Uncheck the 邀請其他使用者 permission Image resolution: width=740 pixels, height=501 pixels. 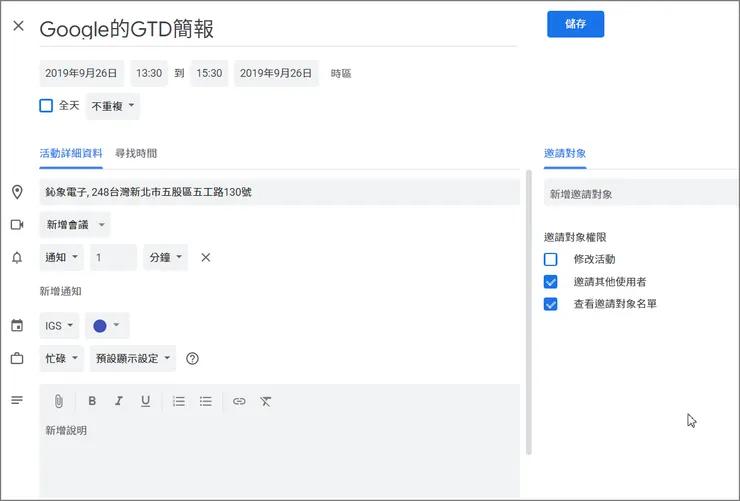tap(551, 282)
